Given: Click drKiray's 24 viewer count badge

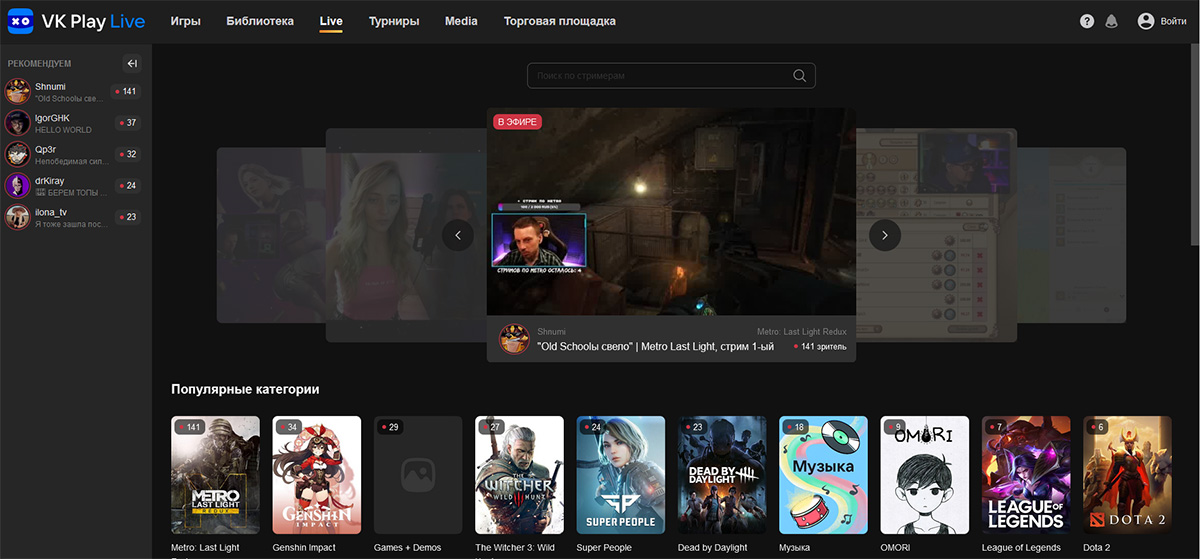Looking at the screenshot, I should pyautogui.click(x=126, y=185).
